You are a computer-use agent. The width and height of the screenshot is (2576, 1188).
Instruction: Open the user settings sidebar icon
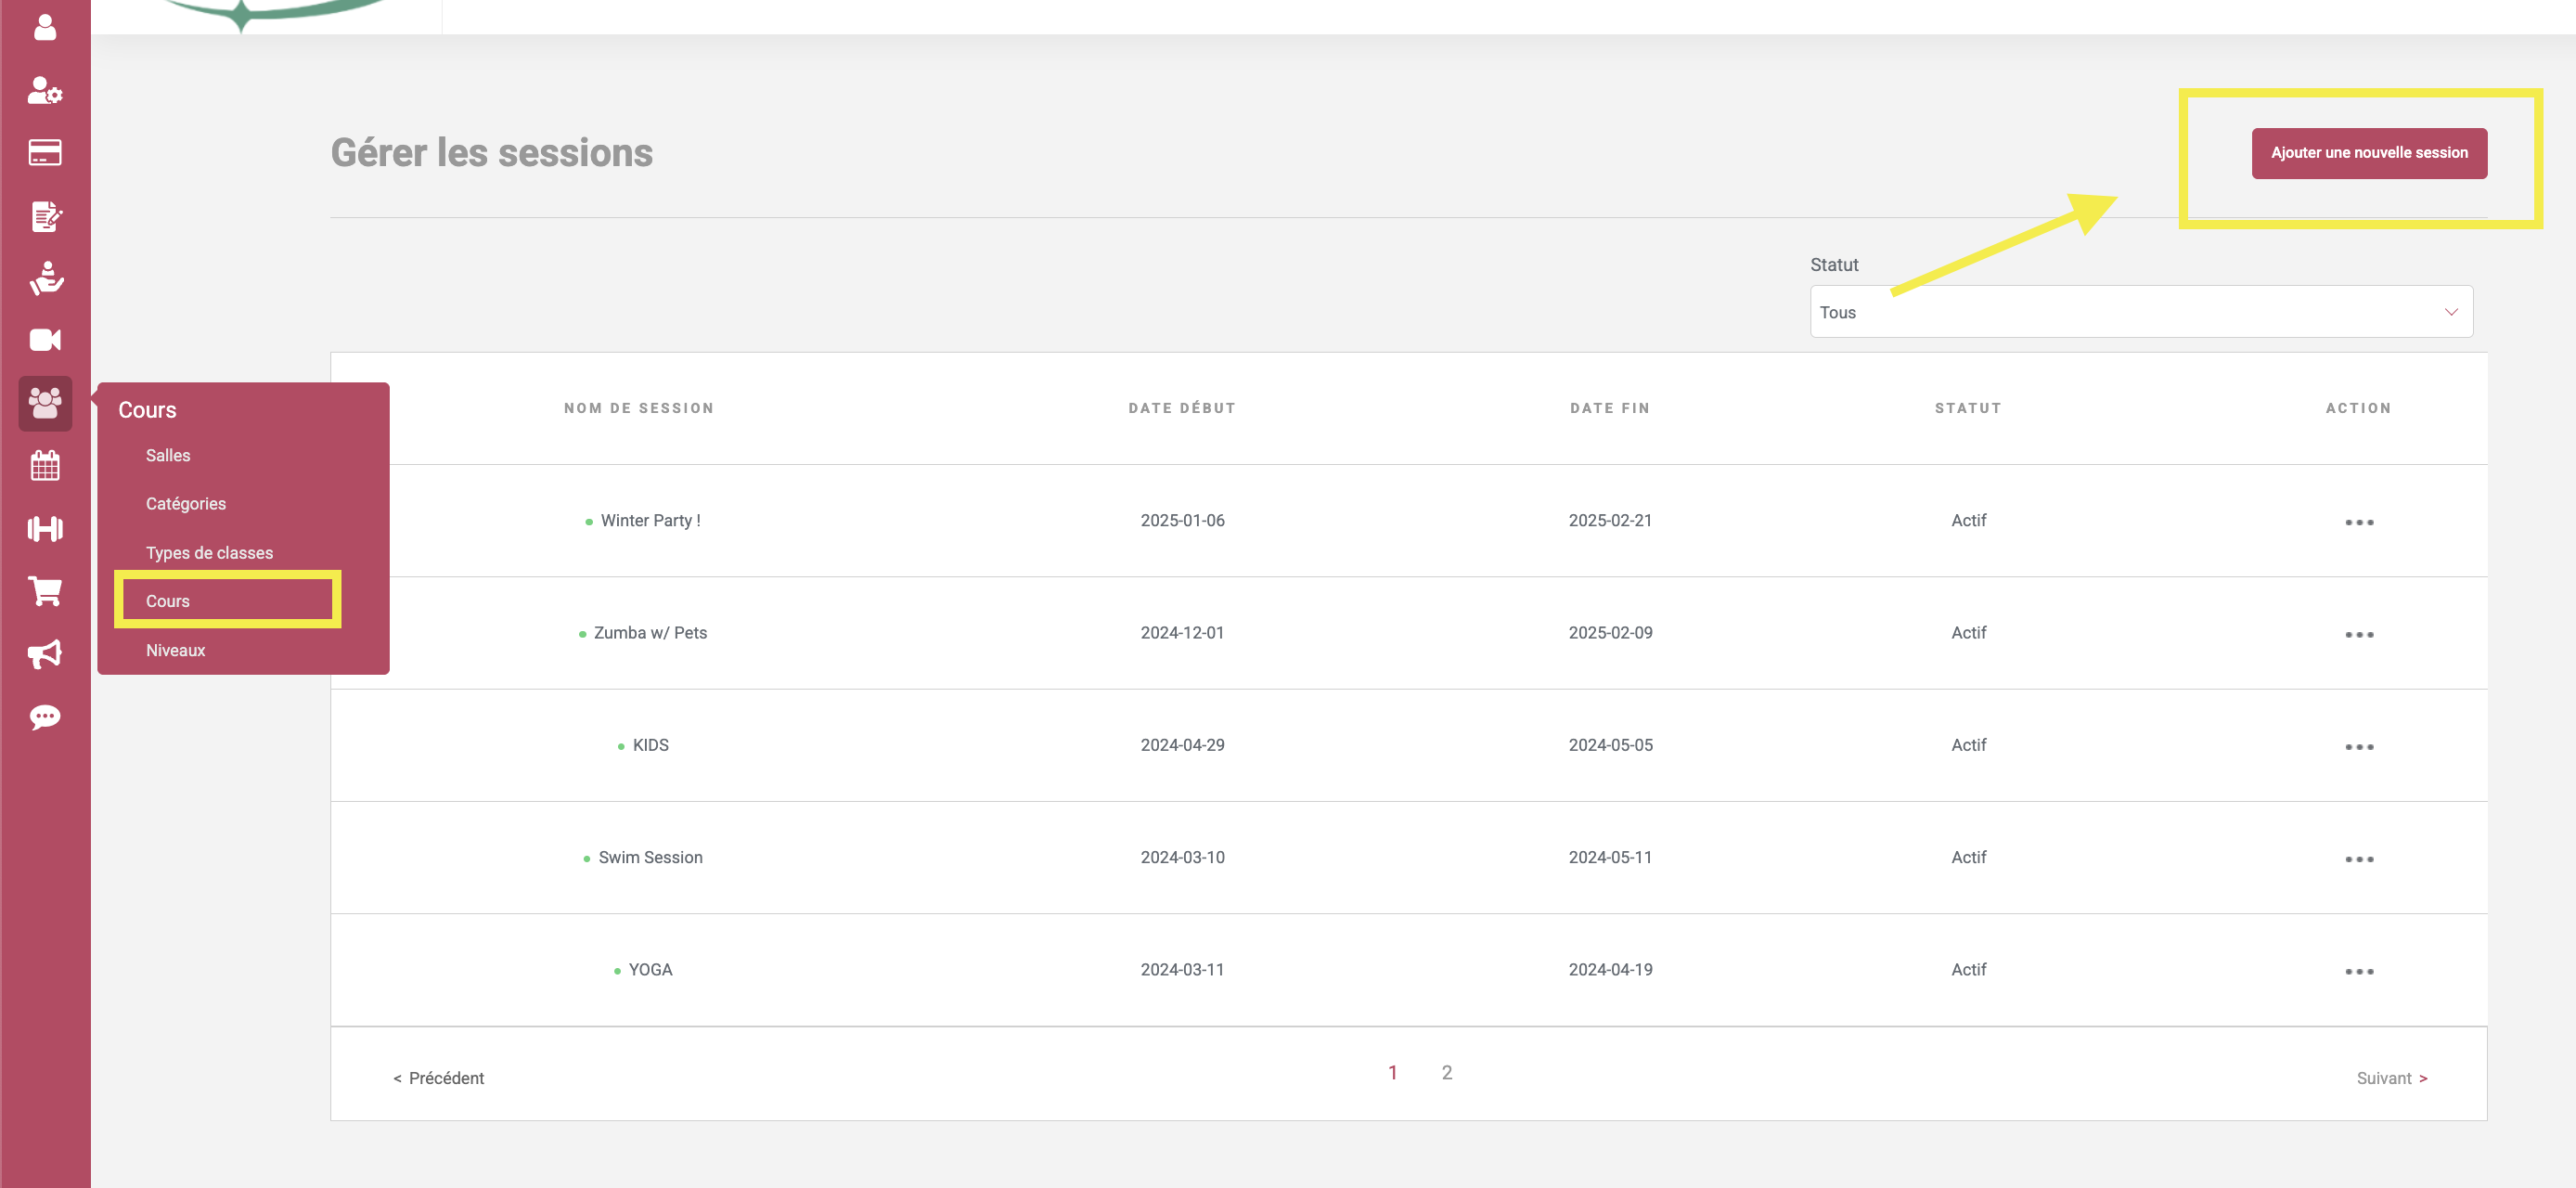45,91
